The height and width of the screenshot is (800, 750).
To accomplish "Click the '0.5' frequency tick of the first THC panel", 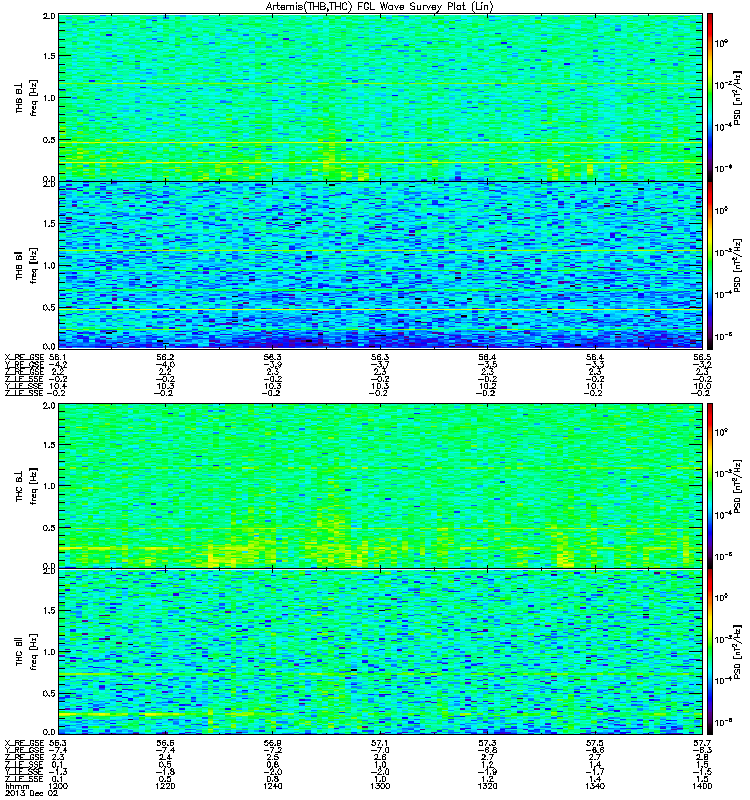I will point(49,528).
